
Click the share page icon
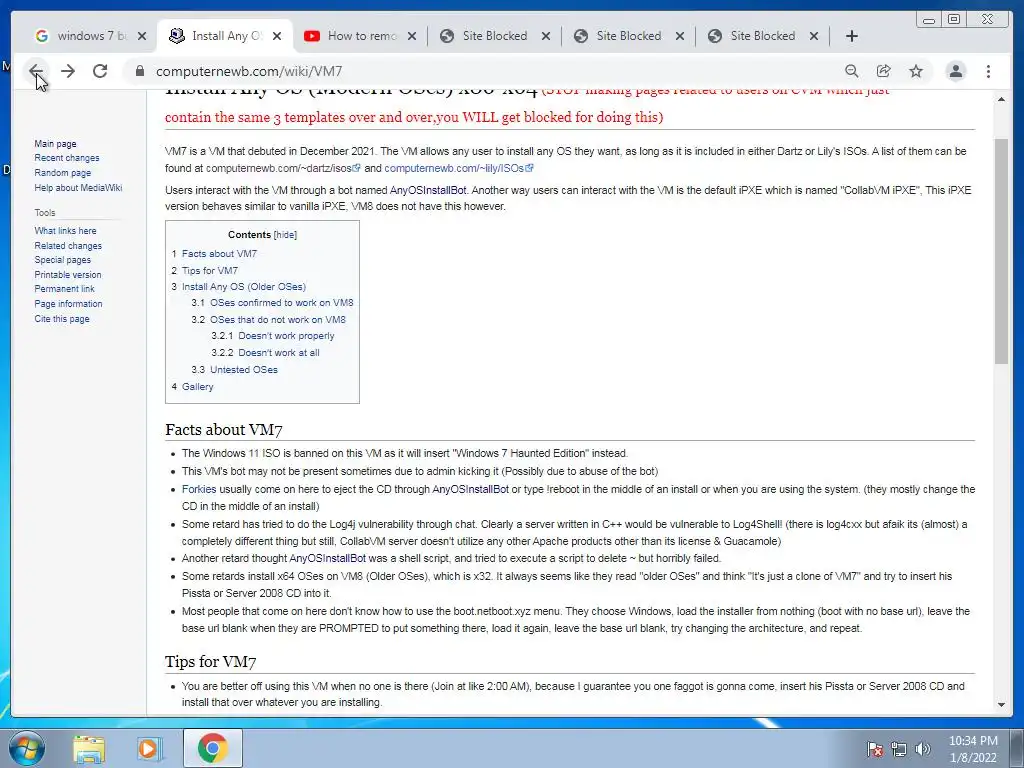pyautogui.click(x=884, y=71)
